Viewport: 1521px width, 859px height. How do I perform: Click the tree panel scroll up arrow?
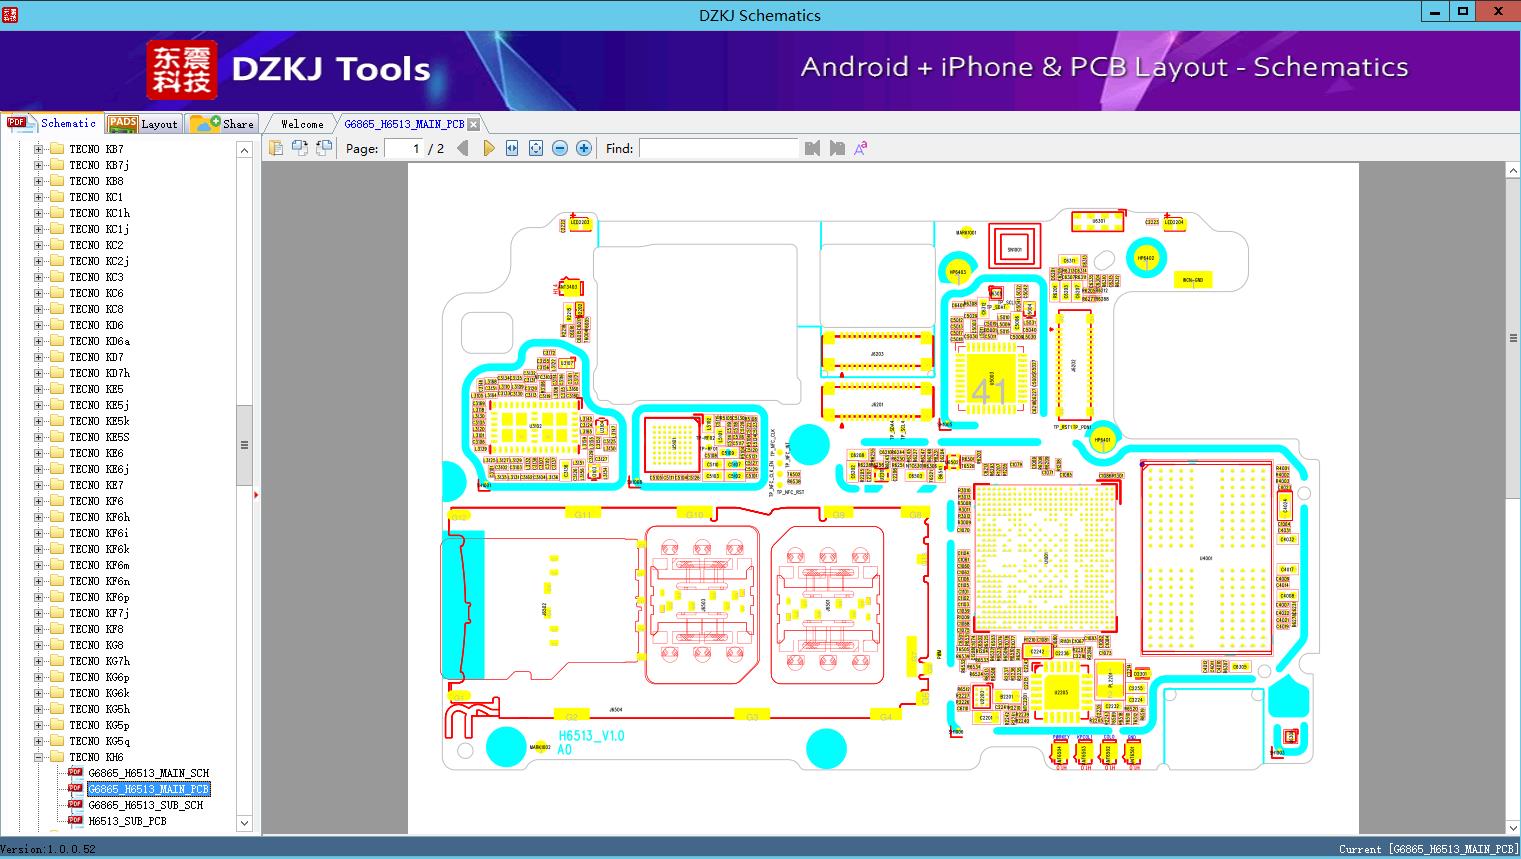(x=244, y=149)
